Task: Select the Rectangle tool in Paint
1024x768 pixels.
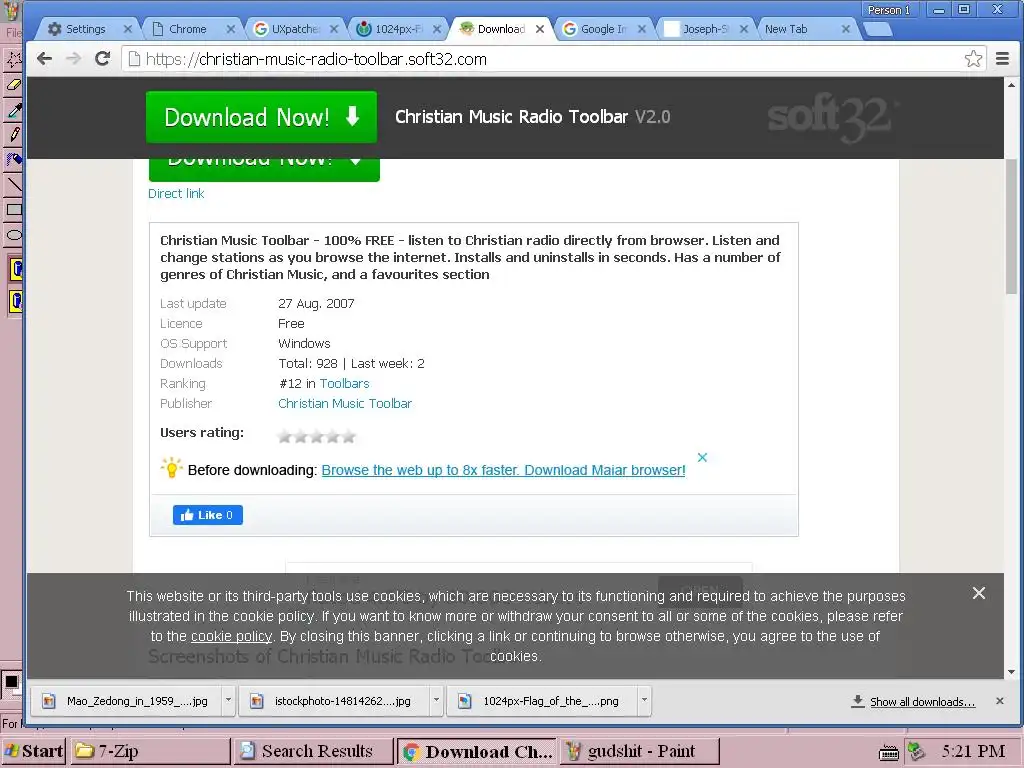Action: [13, 210]
